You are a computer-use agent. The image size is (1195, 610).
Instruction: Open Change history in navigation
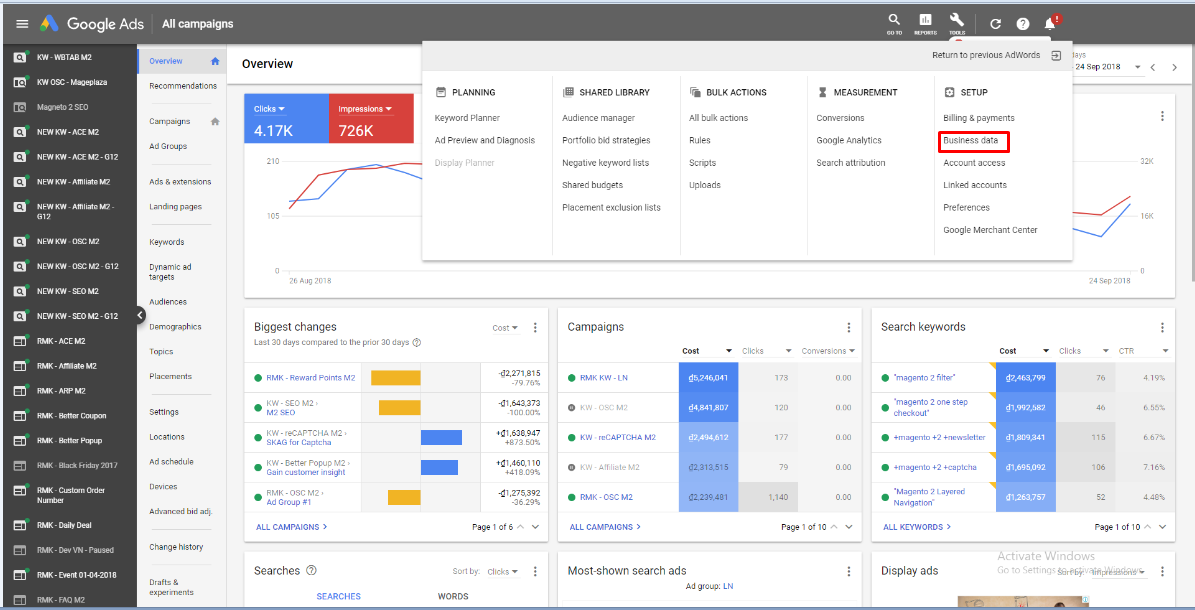click(x=177, y=547)
